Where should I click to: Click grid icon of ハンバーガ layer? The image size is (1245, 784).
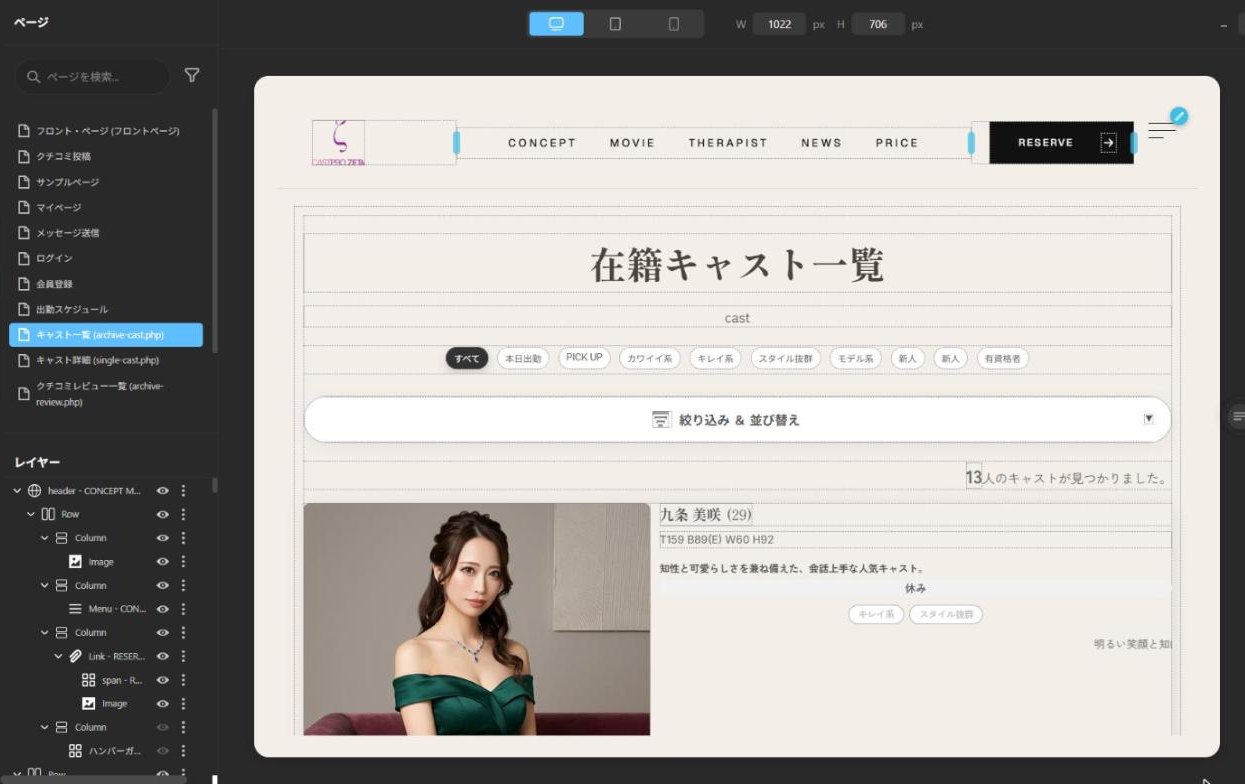coord(75,751)
